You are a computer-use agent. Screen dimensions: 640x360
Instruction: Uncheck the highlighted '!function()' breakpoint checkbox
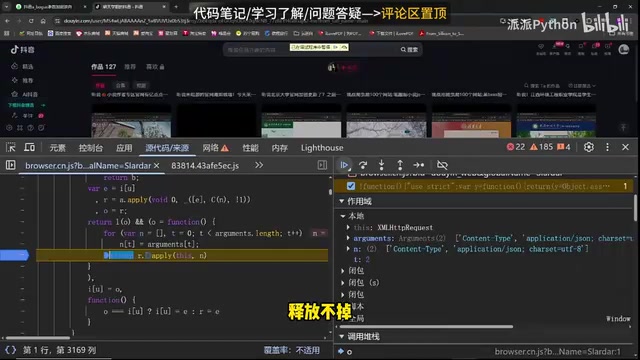tap(351, 186)
